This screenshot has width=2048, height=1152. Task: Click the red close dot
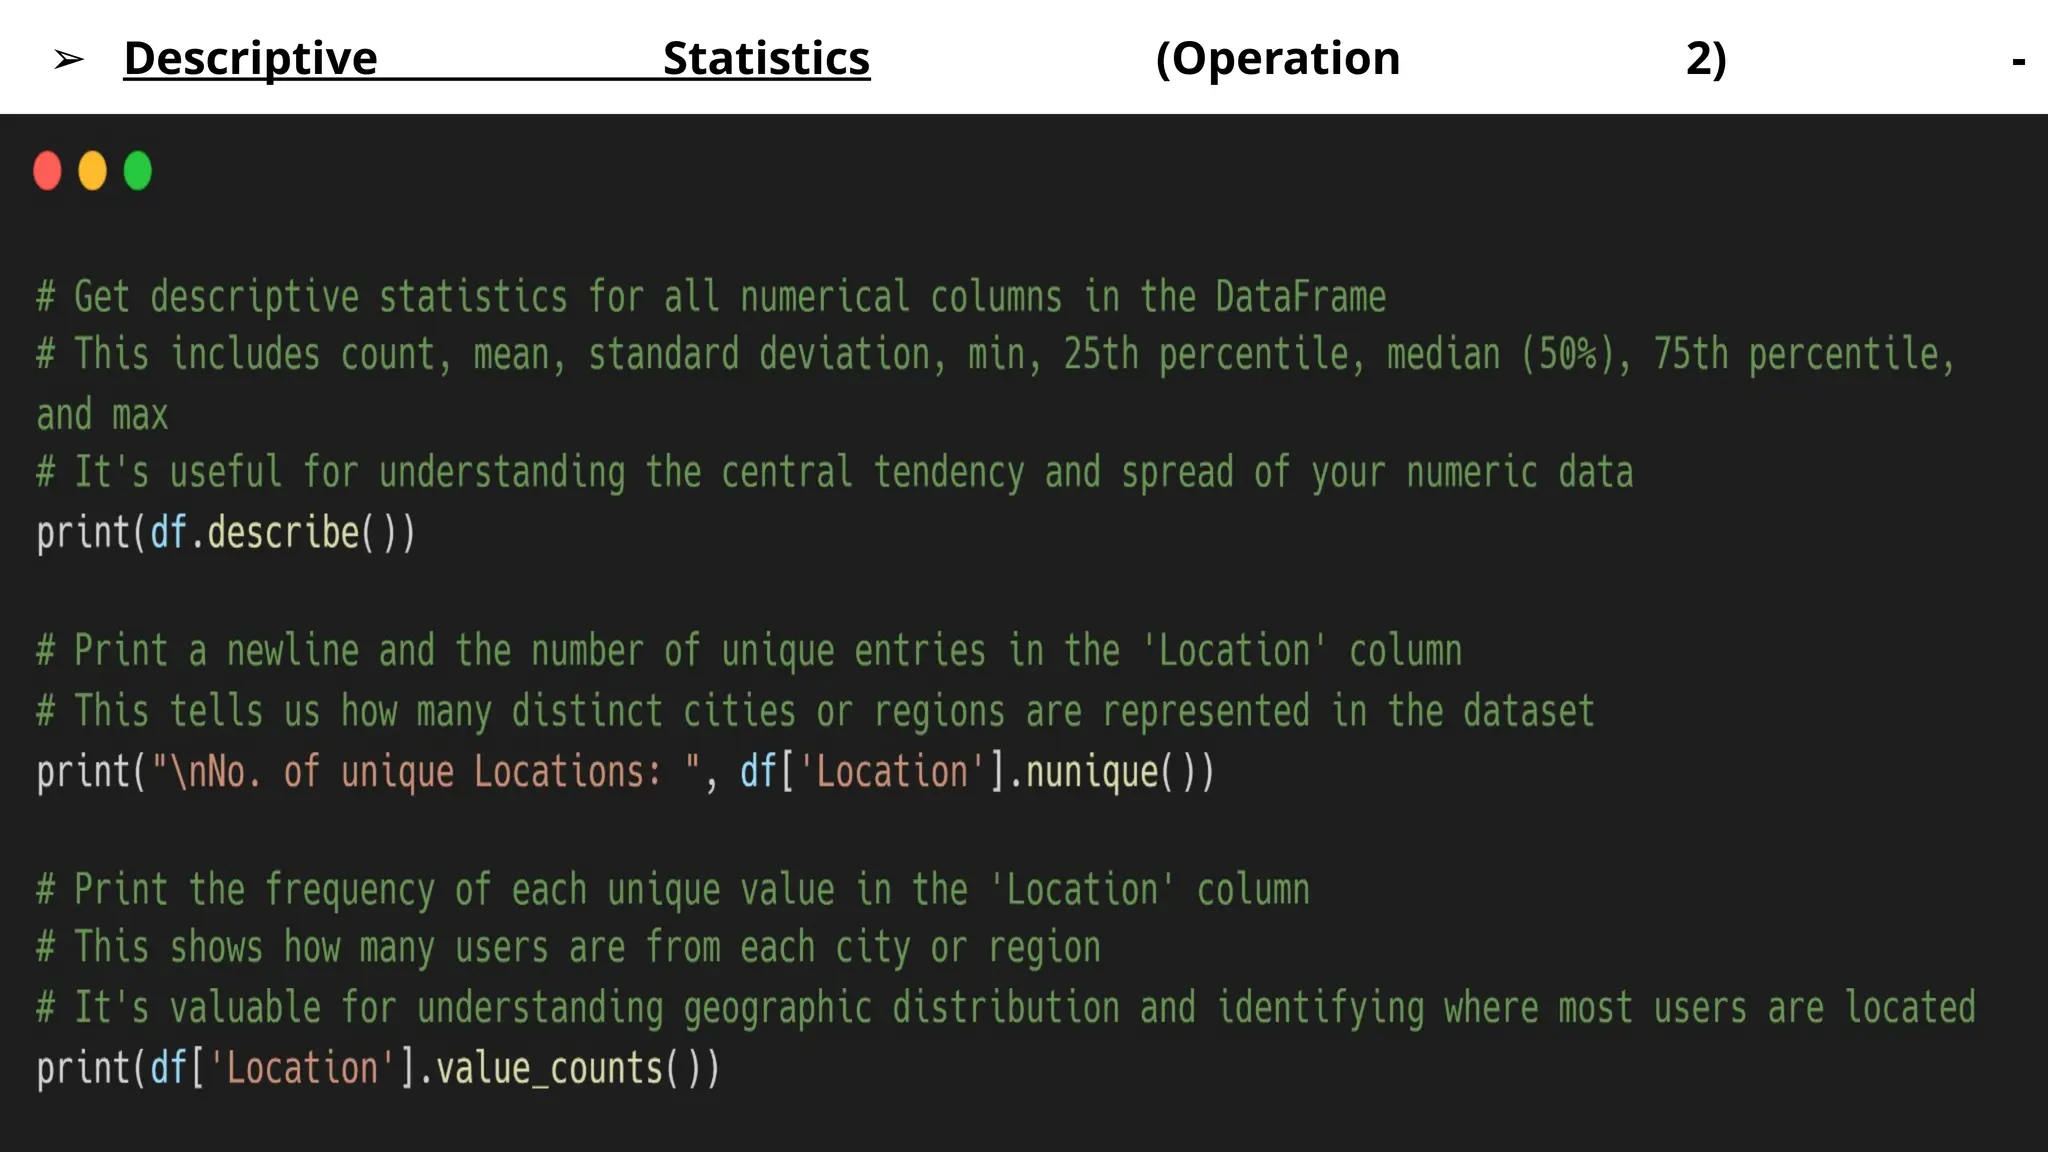click(47, 171)
